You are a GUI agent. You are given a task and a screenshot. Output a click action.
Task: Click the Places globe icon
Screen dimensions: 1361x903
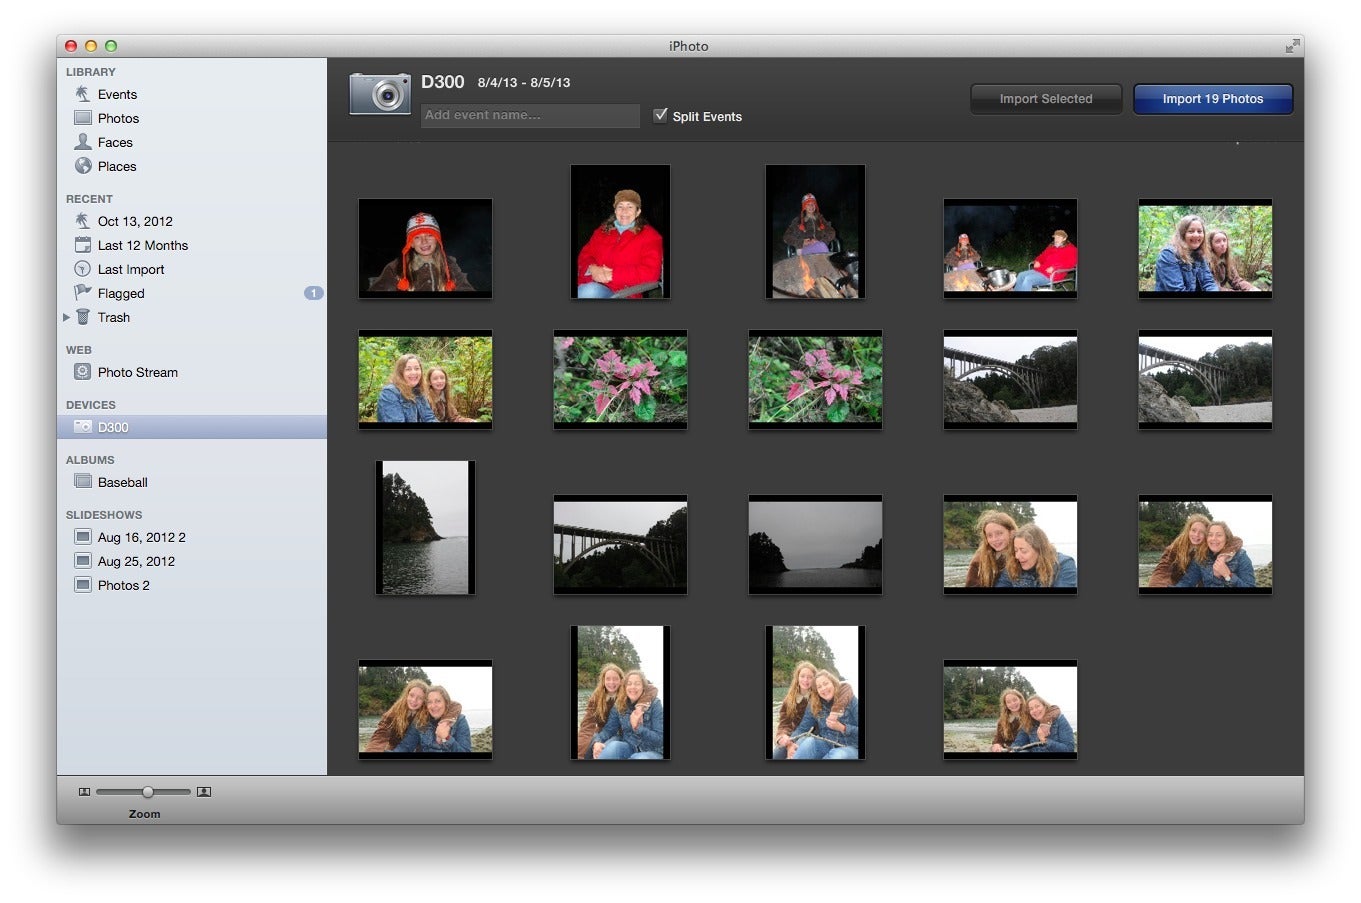pyautogui.click(x=83, y=166)
